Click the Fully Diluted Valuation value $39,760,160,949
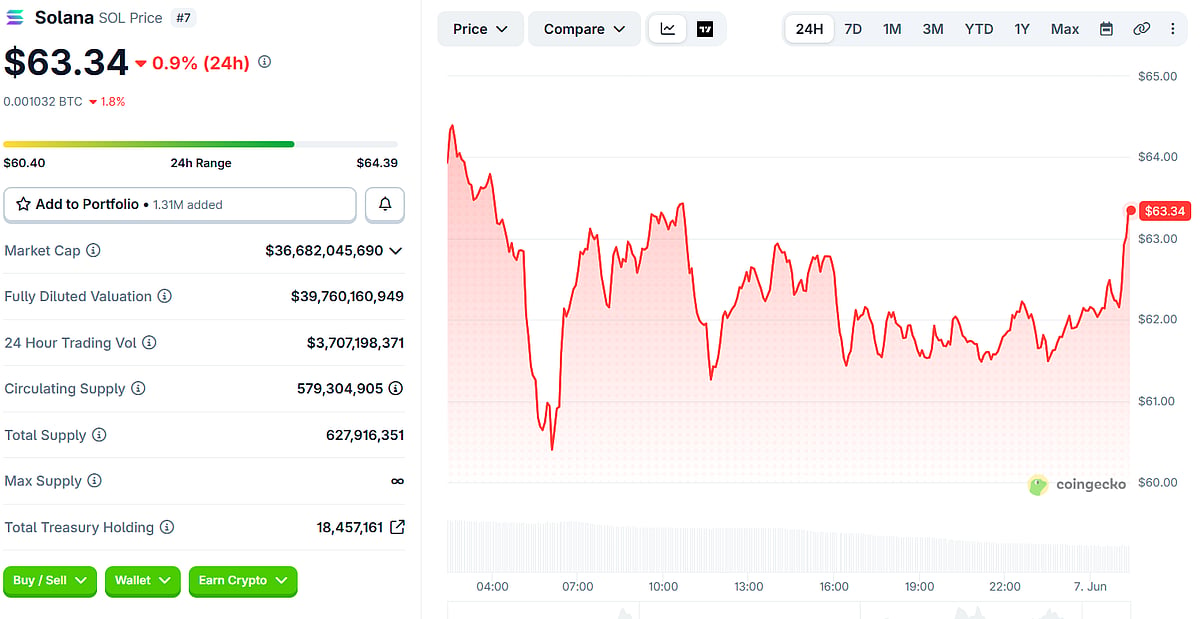1200x619 pixels. 347,296
